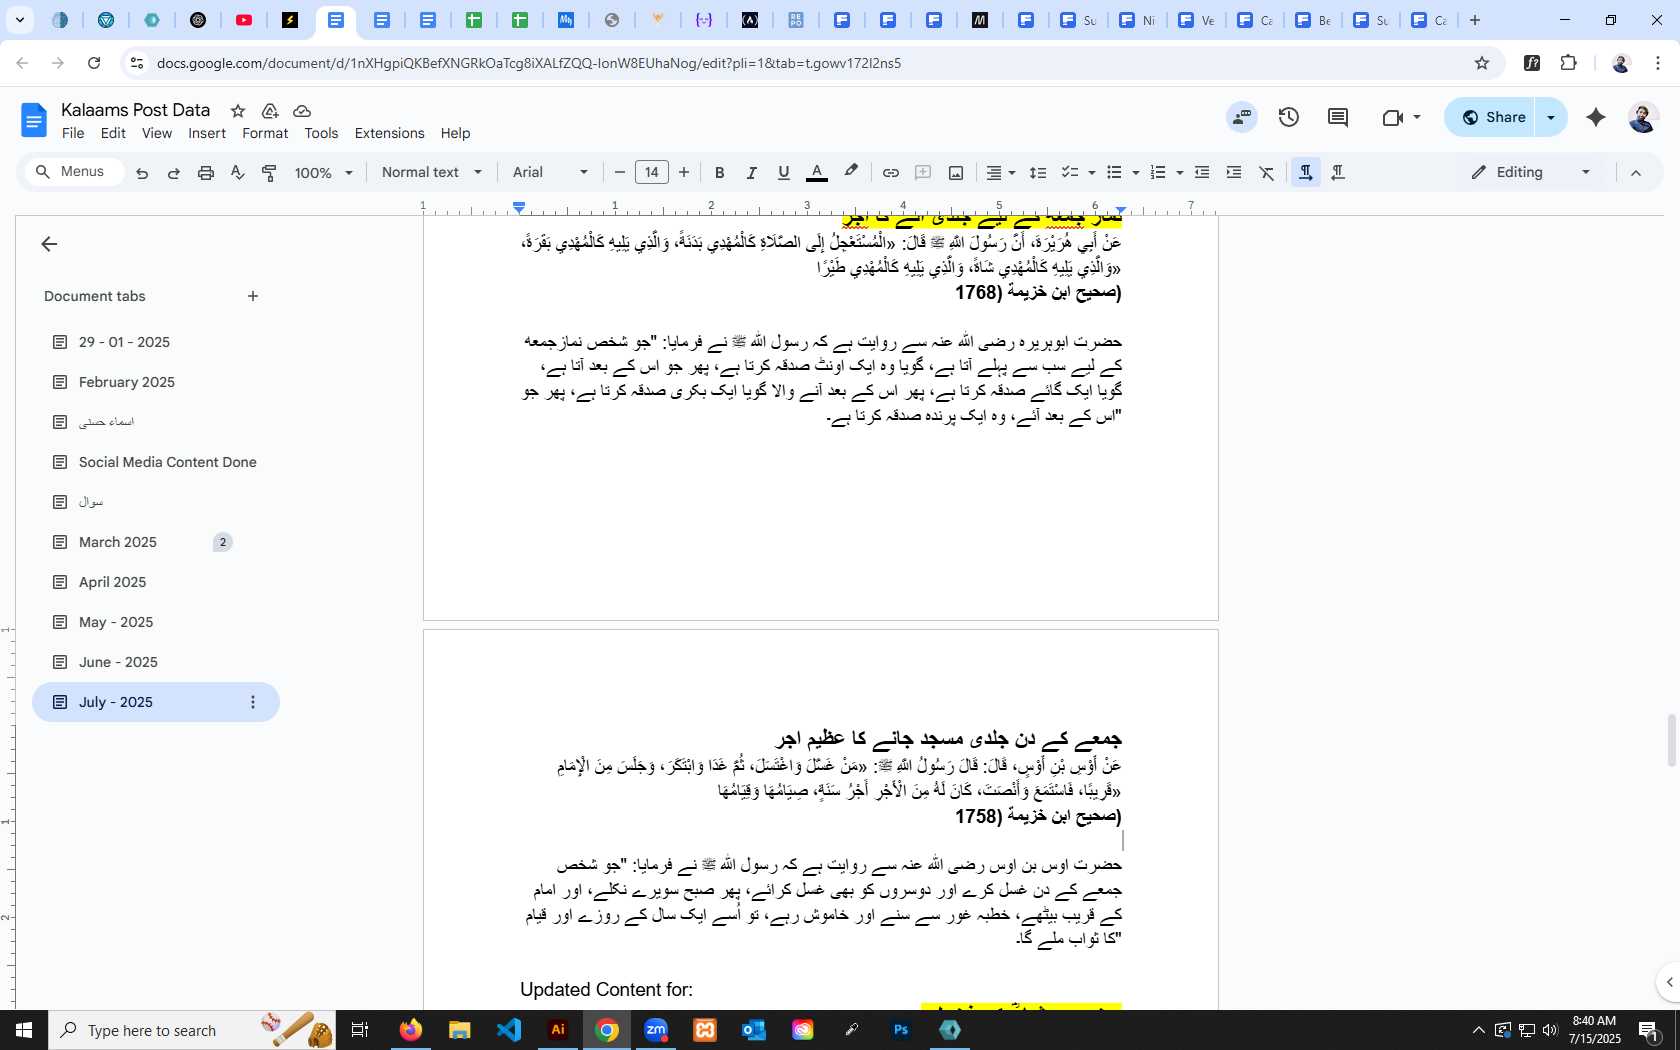Screen dimensions: 1680x1050
Task: Increase font size plus button
Action: click(x=684, y=172)
